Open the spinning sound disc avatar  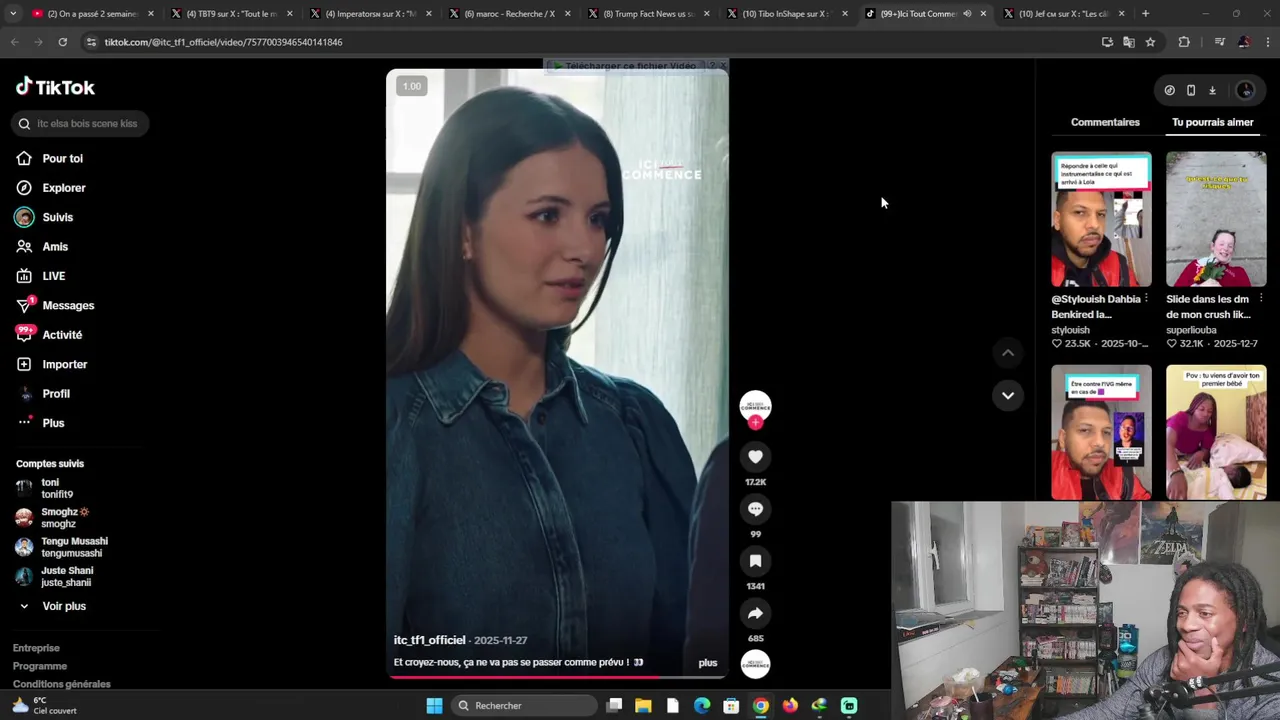point(755,664)
